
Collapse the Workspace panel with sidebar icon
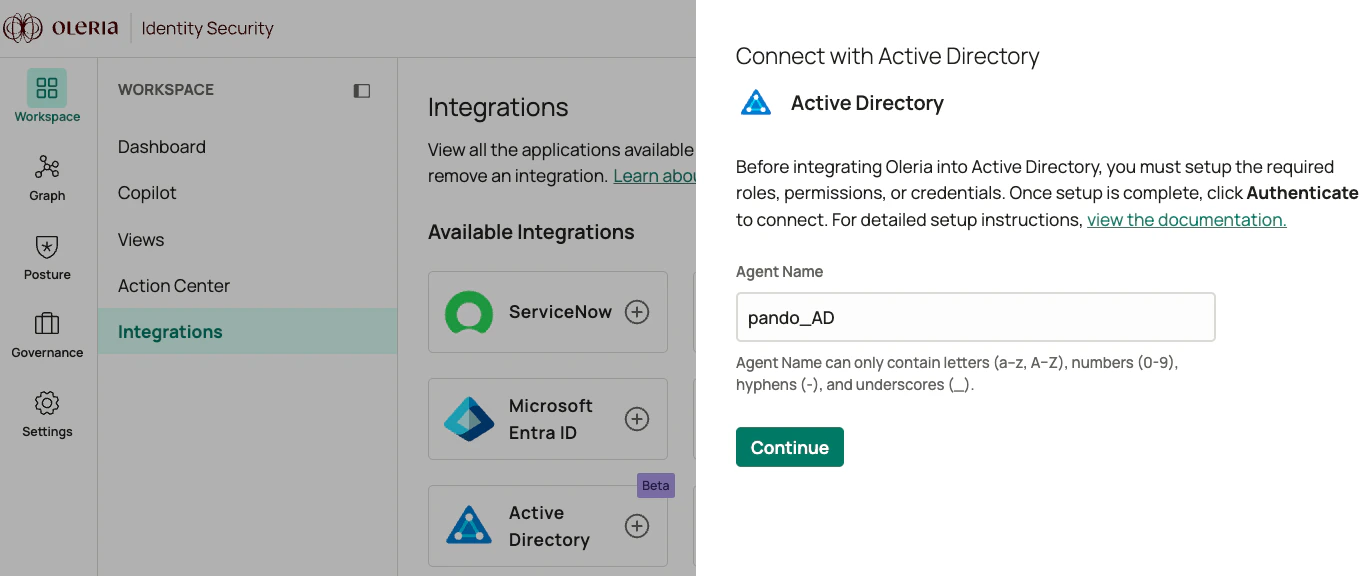(x=362, y=91)
